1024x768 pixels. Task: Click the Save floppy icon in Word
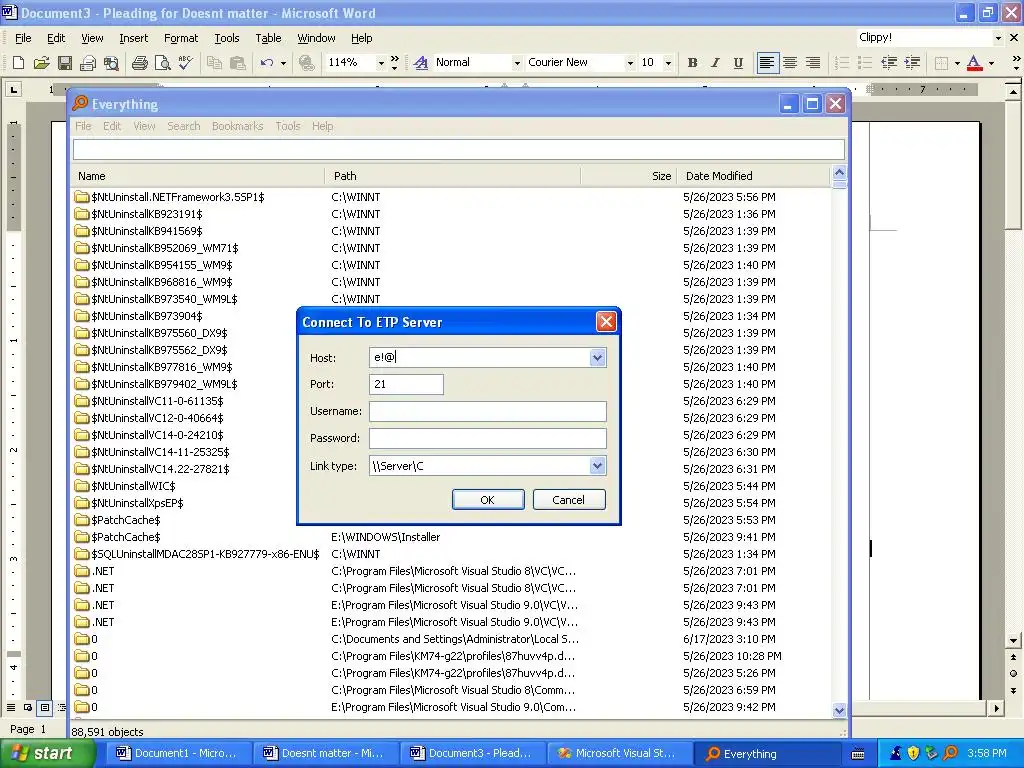tap(65, 63)
